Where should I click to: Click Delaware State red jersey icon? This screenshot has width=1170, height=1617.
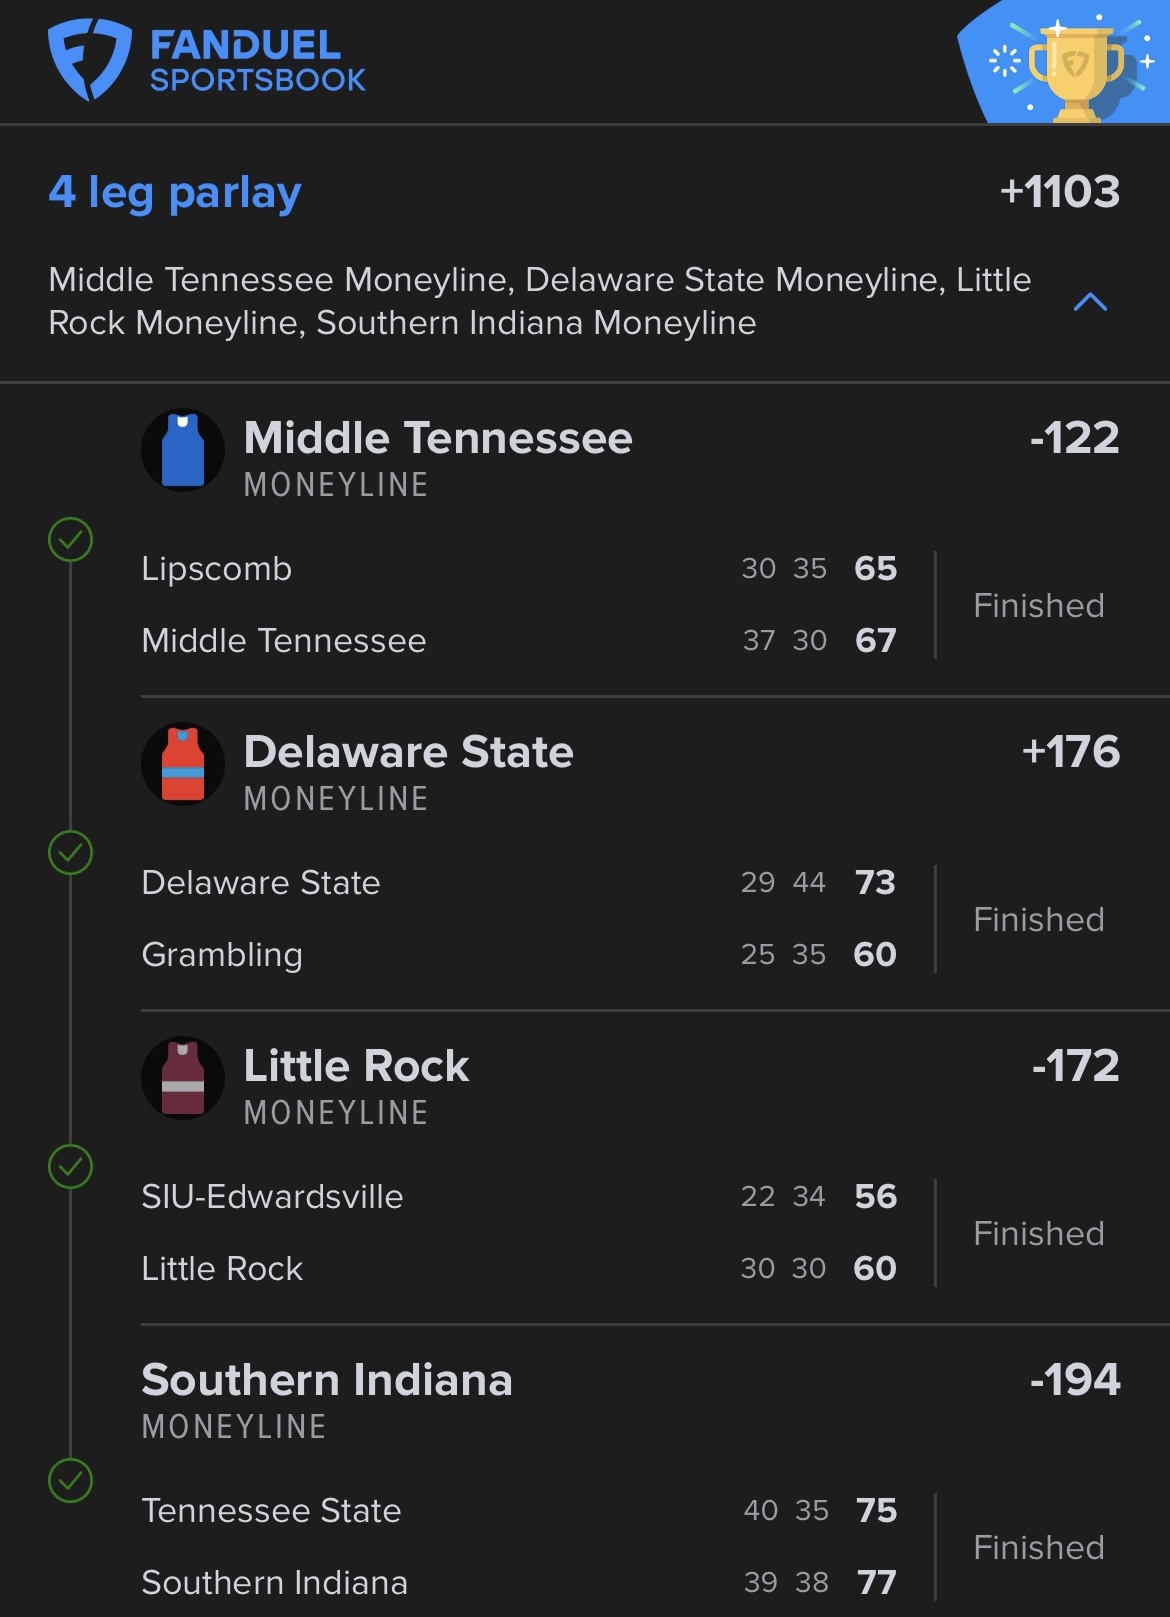coord(183,764)
